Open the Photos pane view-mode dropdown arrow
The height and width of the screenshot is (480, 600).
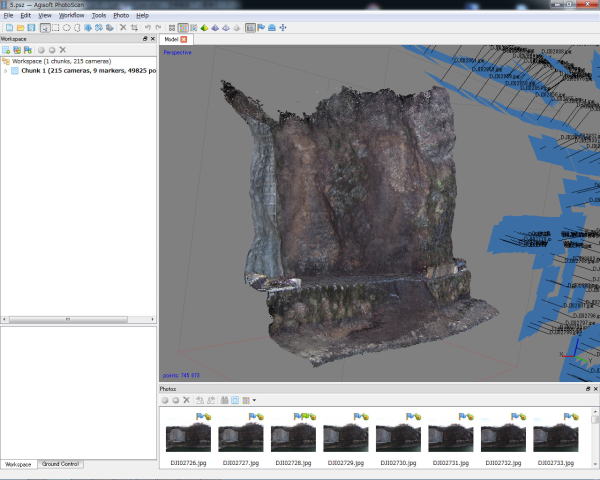254,400
